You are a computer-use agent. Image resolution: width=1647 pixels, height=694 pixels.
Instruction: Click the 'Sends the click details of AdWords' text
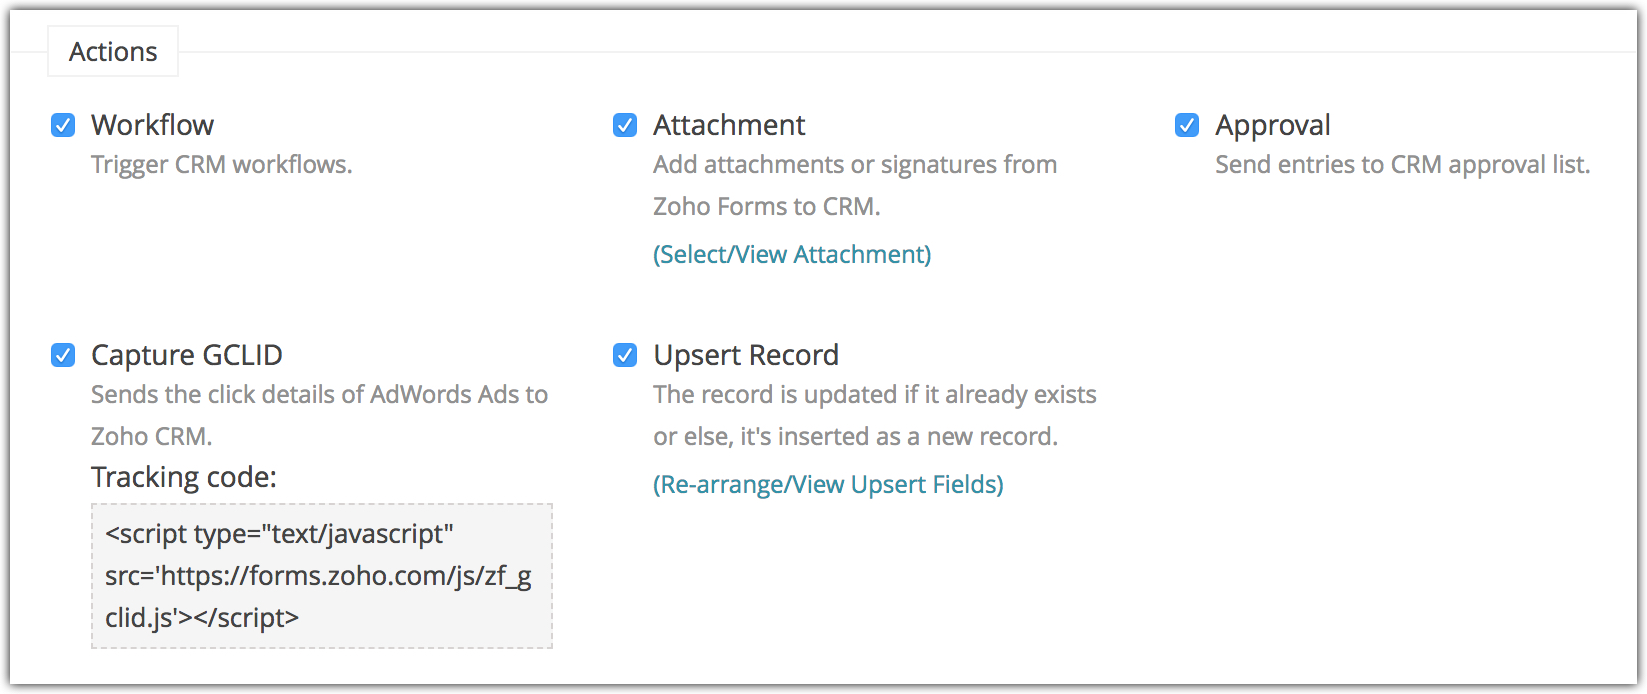pos(319,395)
